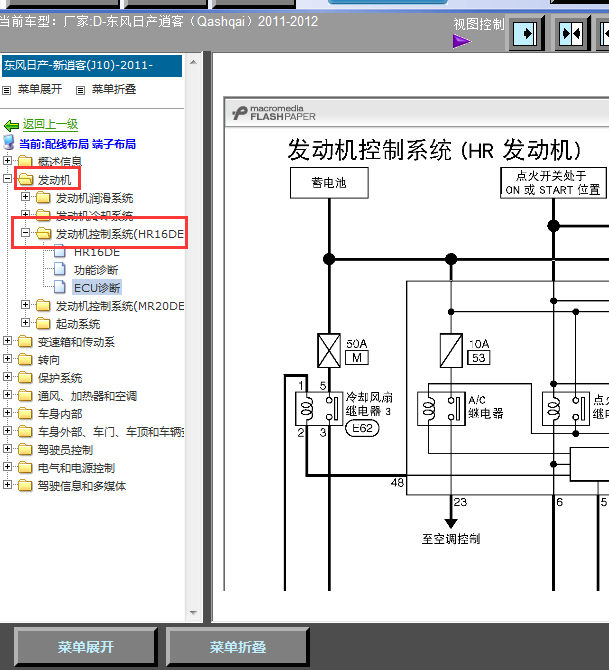Click the view control collapse-both-sides icon

[571, 33]
